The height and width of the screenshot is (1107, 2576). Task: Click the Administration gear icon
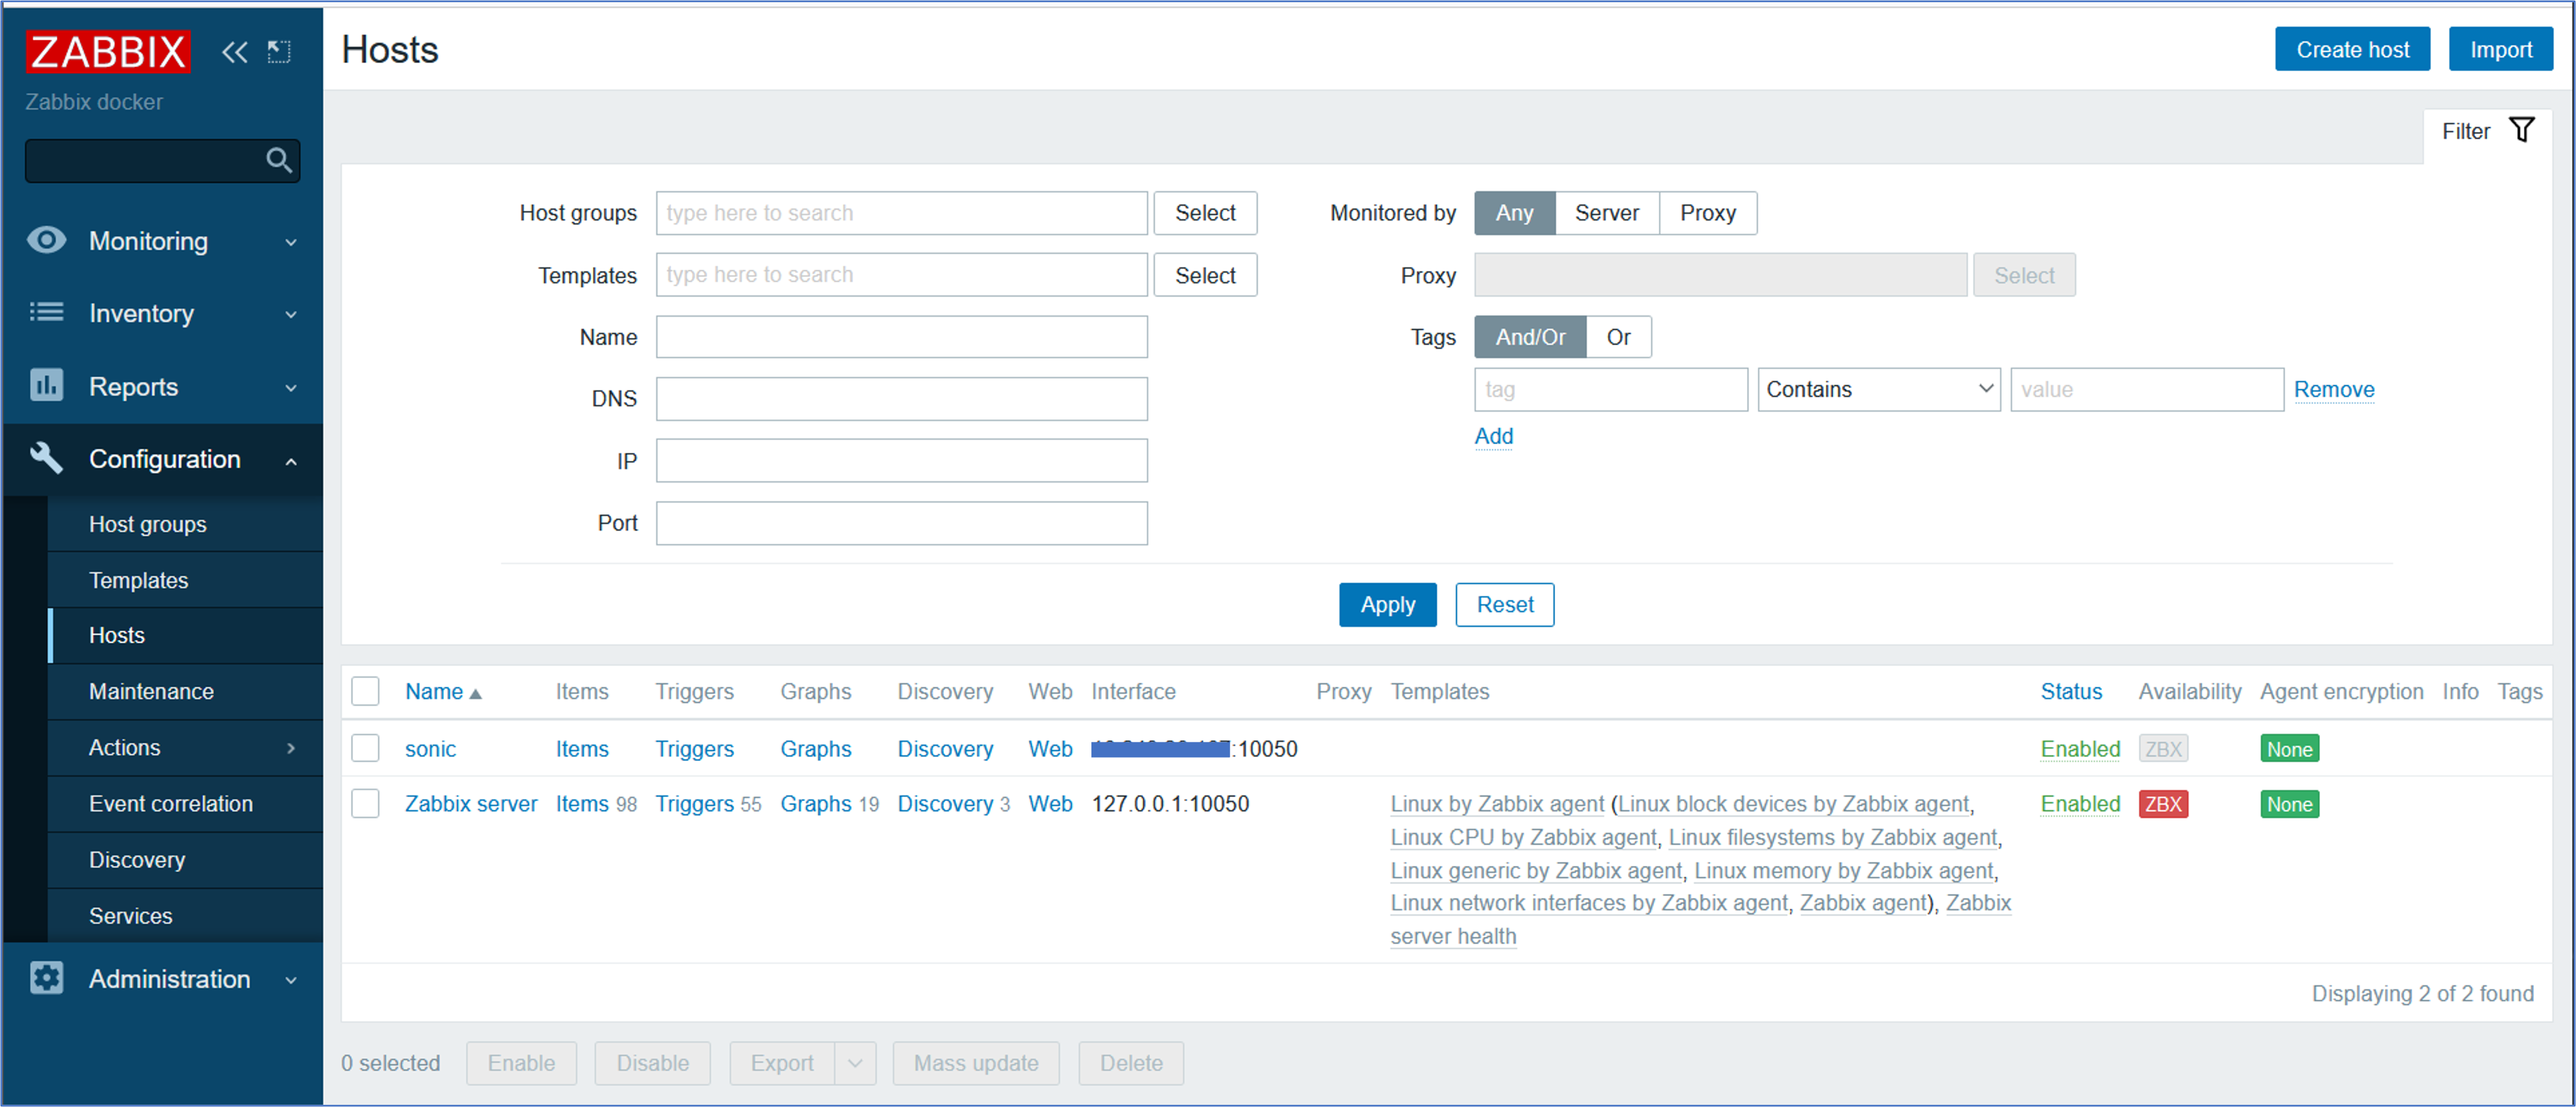coord(46,978)
